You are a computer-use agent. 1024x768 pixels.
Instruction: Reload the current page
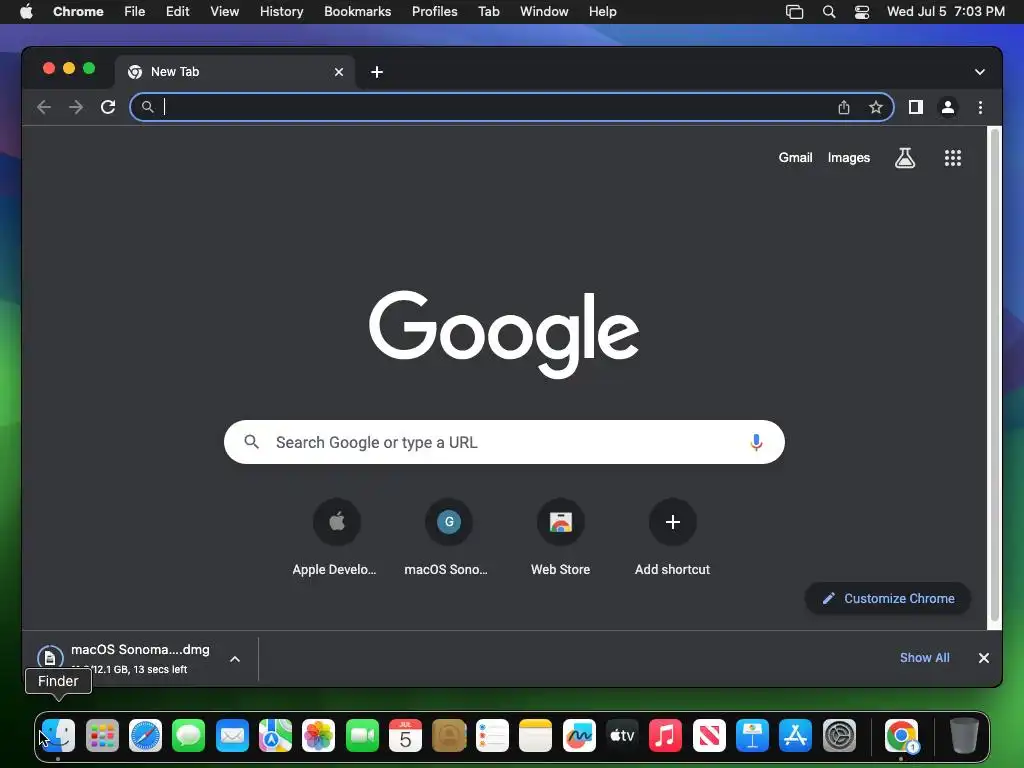click(x=108, y=107)
